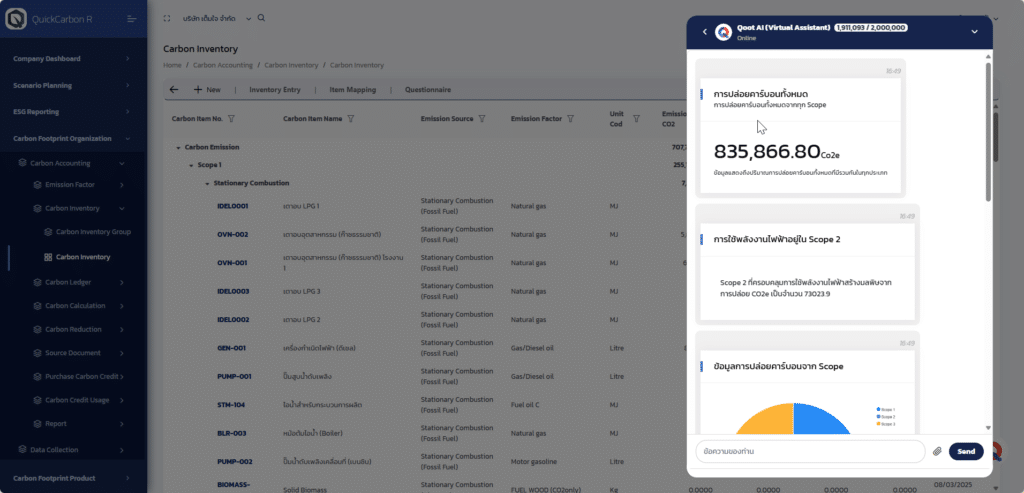Open the Questionnaire tab
Screen dimensions: 1024x493
pyautogui.click(x=428, y=90)
